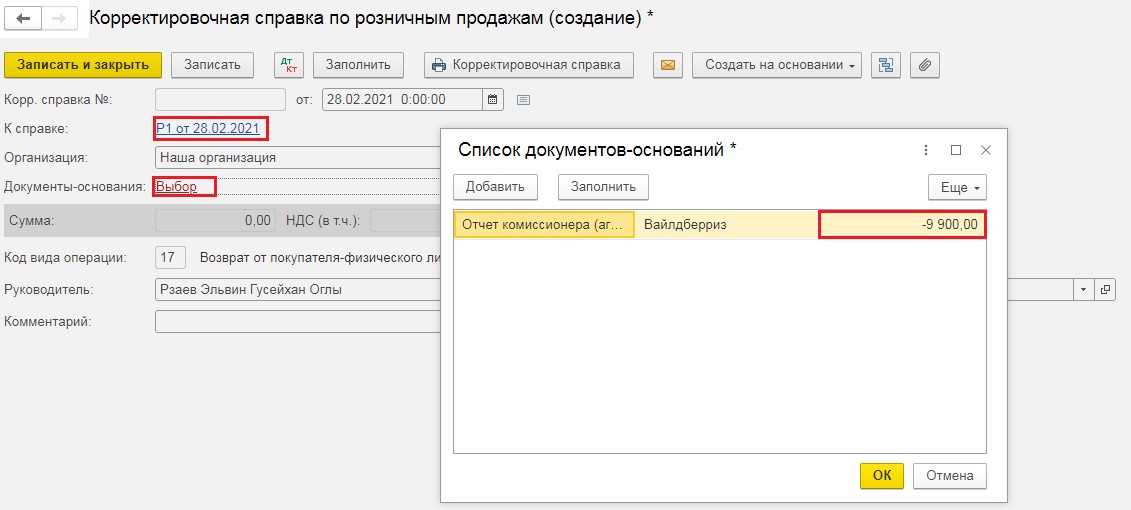
Task: Click the Код вида операции field 17
Action: (x=170, y=257)
